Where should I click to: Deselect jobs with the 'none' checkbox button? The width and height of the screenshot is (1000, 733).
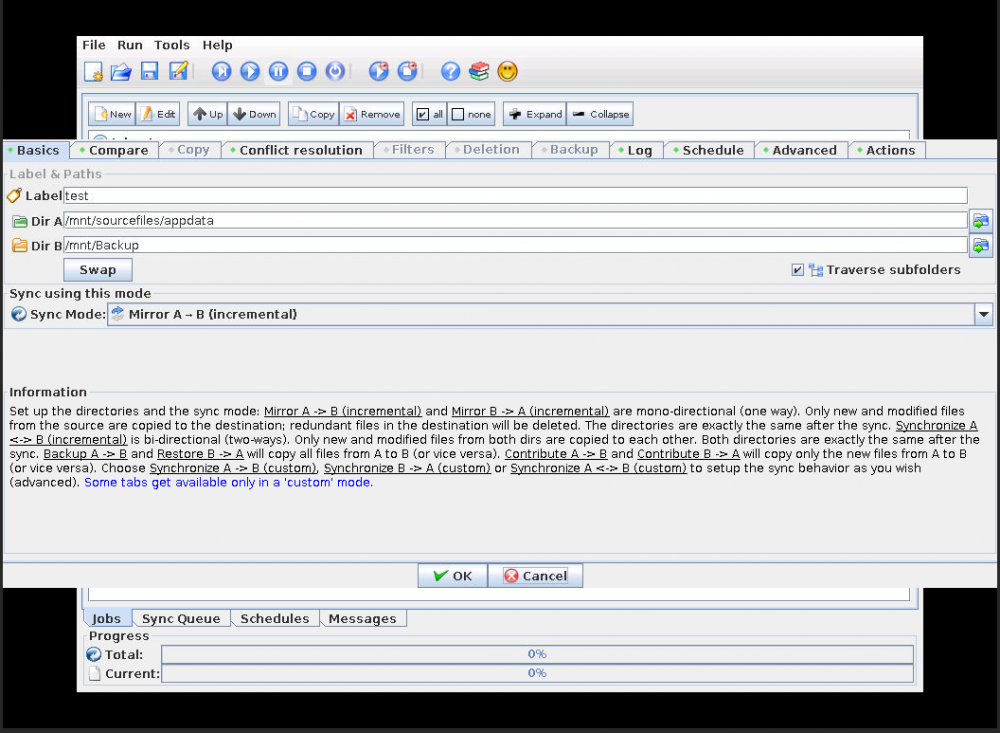[472, 114]
